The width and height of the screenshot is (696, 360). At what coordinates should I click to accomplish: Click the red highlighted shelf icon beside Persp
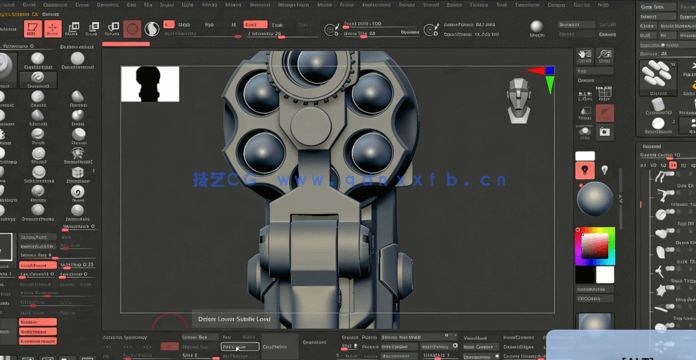coord(605,113)
